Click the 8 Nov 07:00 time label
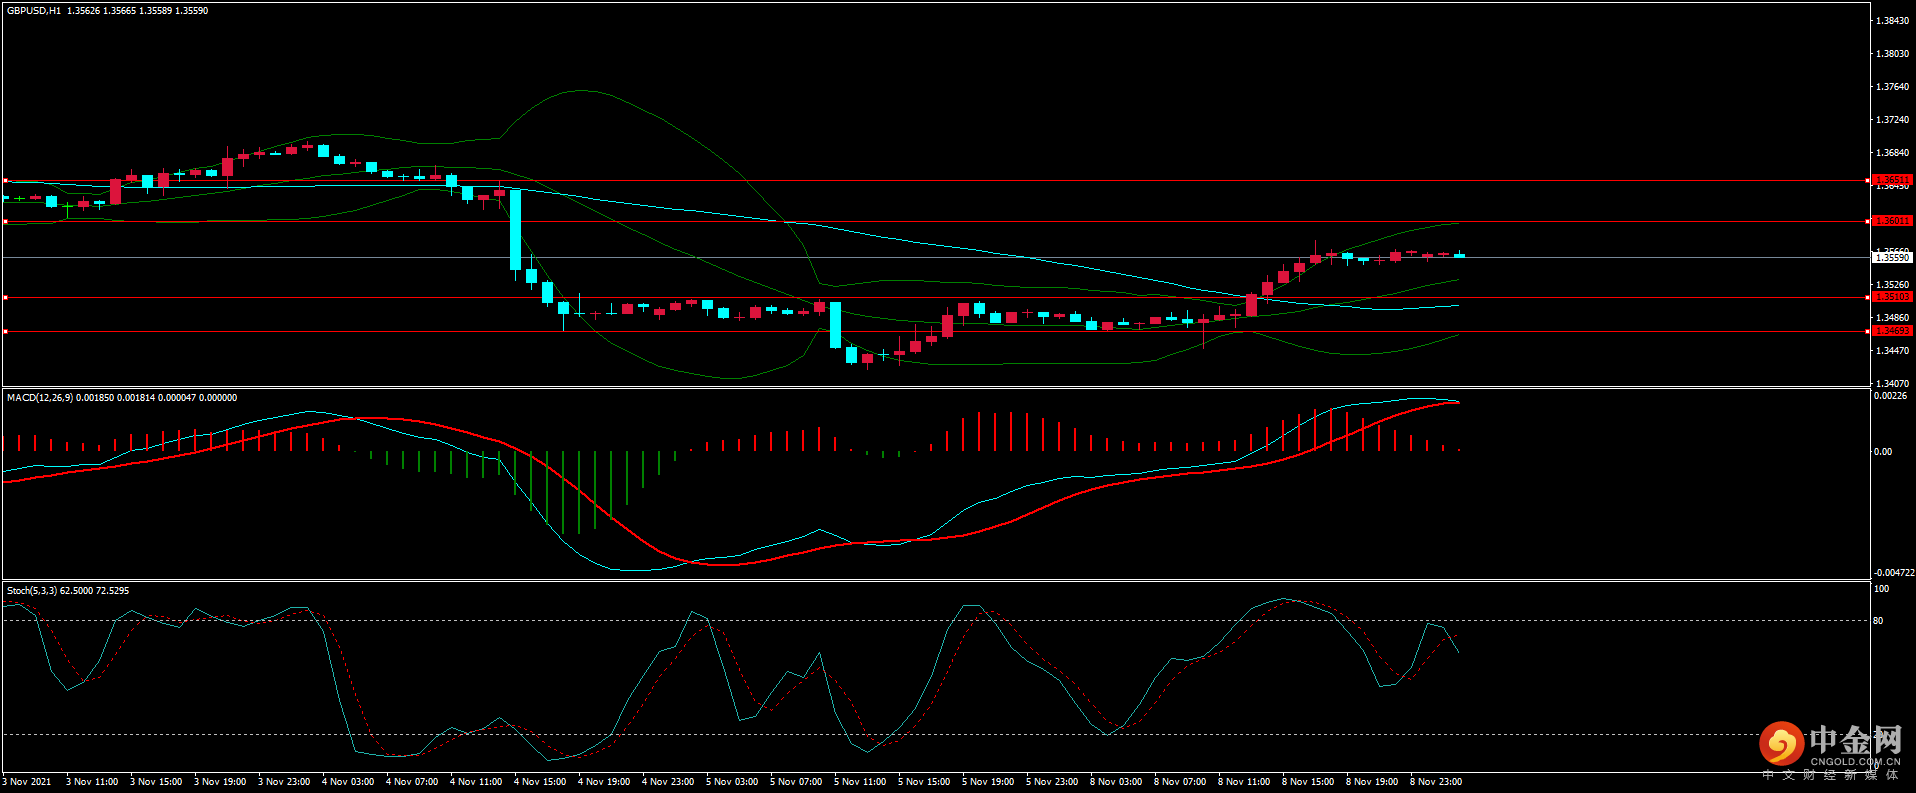 click(x=1180, y=782)
